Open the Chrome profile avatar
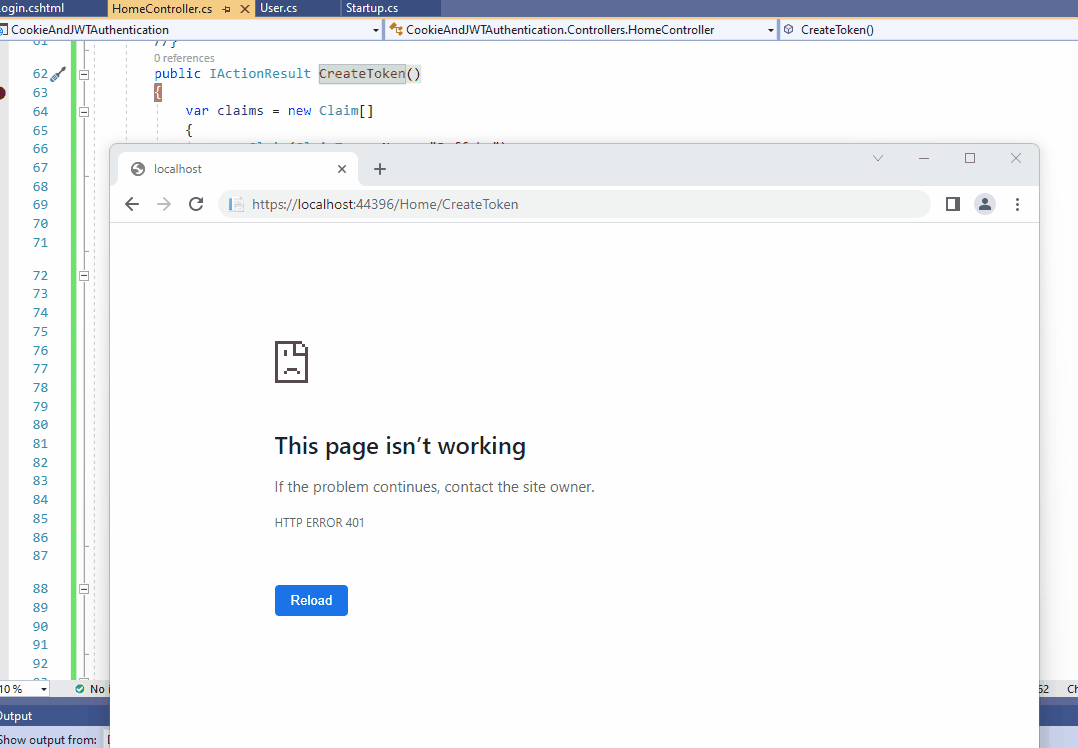The height and width of the screenshot is (748, 1078). [985, 204]
